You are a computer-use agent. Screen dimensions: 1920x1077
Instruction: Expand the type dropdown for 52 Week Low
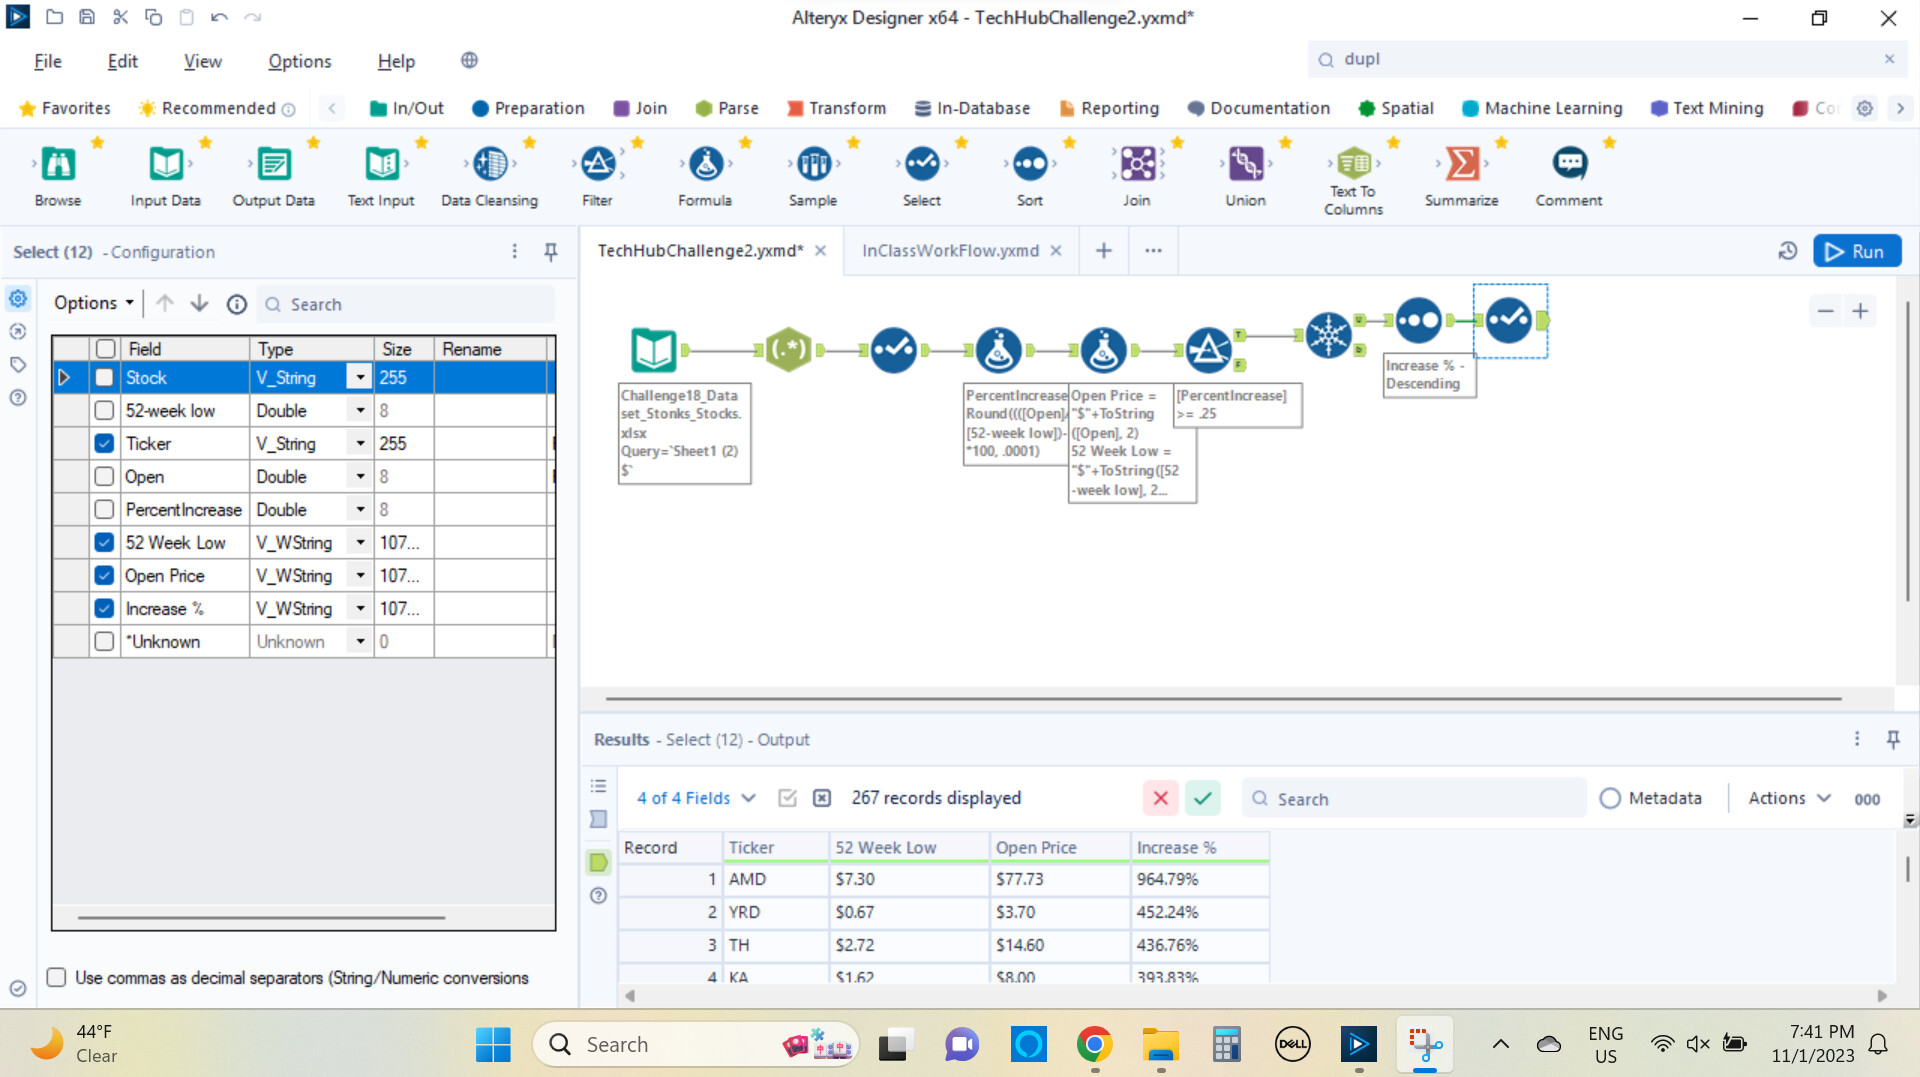click(x=360, y=543)
